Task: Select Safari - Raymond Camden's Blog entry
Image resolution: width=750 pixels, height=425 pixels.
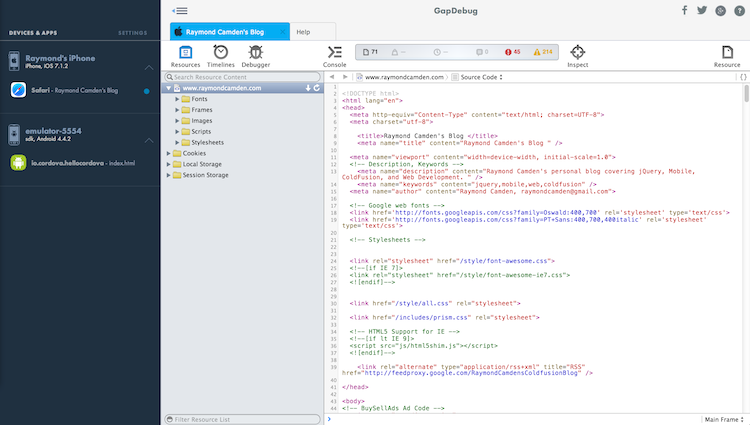Action: [75, 90]
